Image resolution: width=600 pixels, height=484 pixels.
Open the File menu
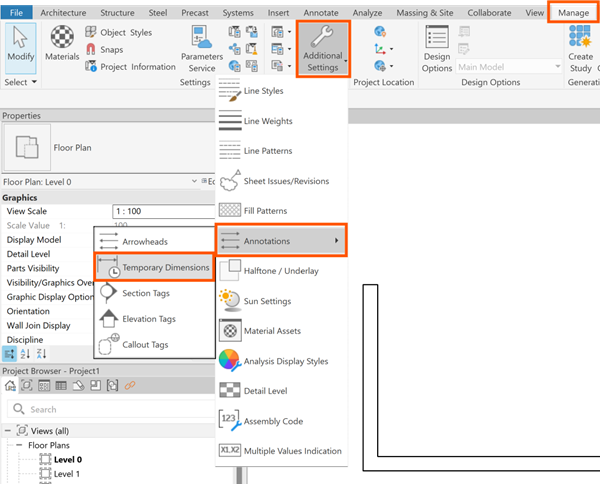(x=16, y=13)
